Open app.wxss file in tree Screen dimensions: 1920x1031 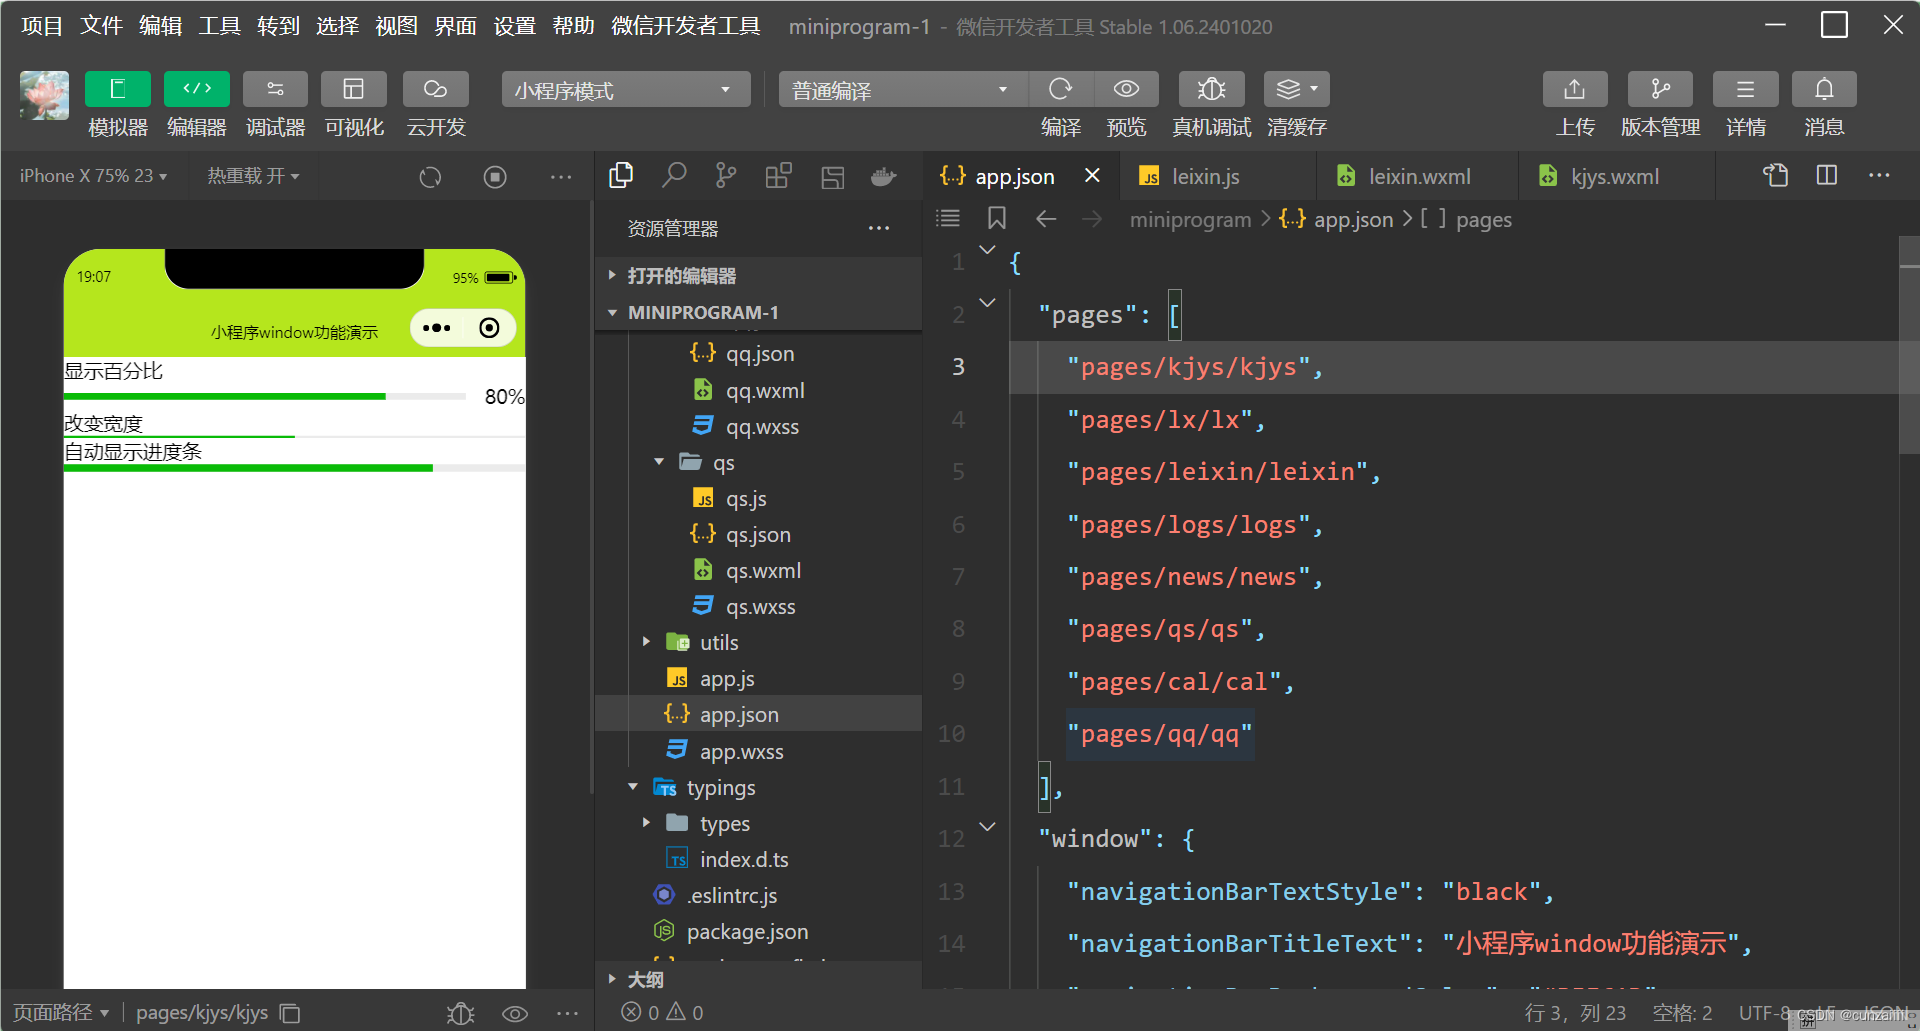(x=759, y=751)
